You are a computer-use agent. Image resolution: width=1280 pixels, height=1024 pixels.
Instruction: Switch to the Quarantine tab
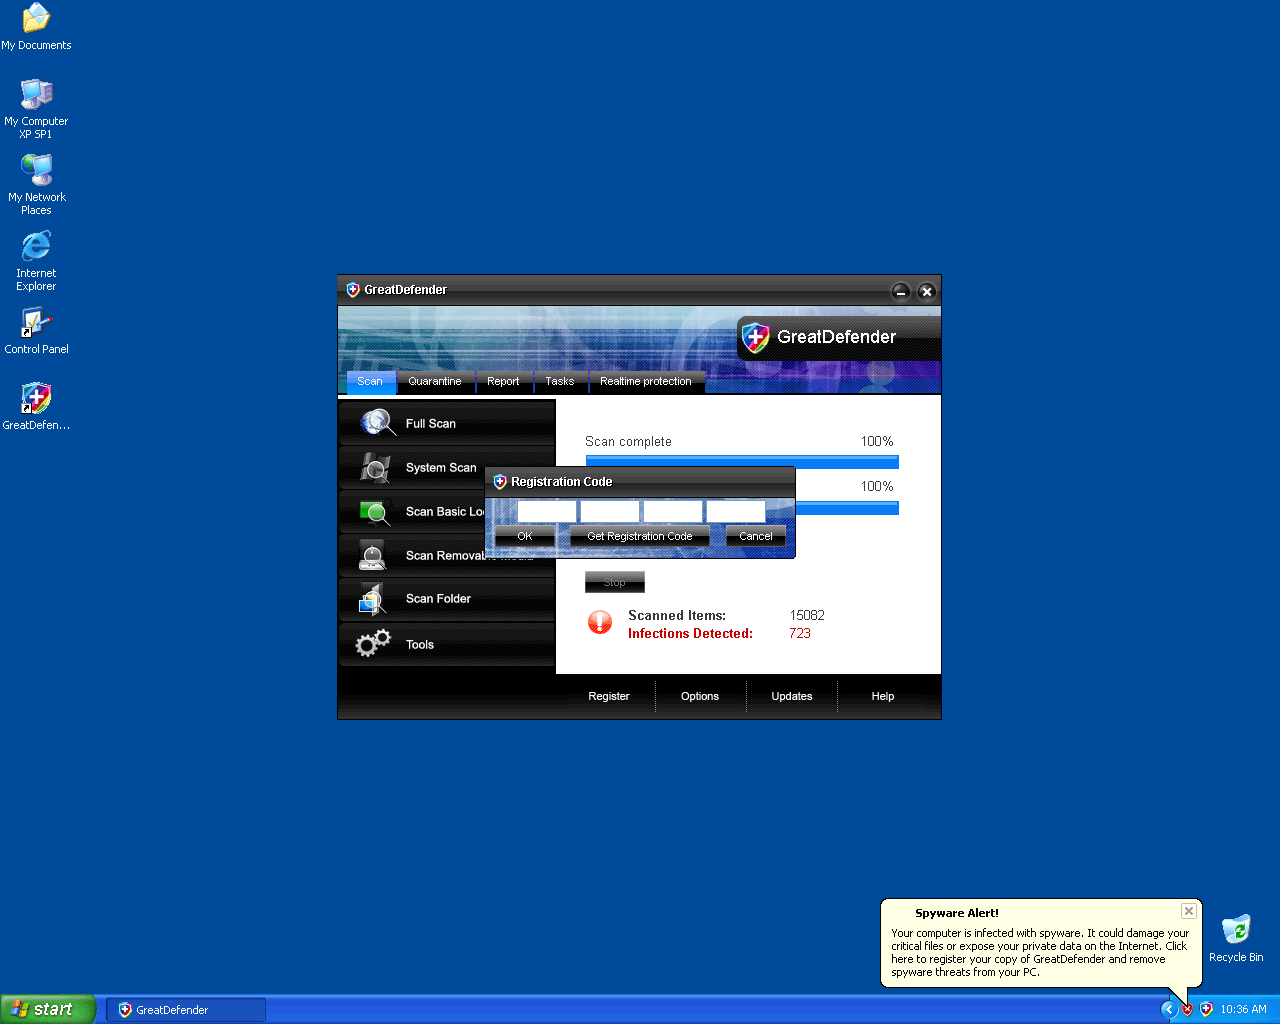click(435, 381)
